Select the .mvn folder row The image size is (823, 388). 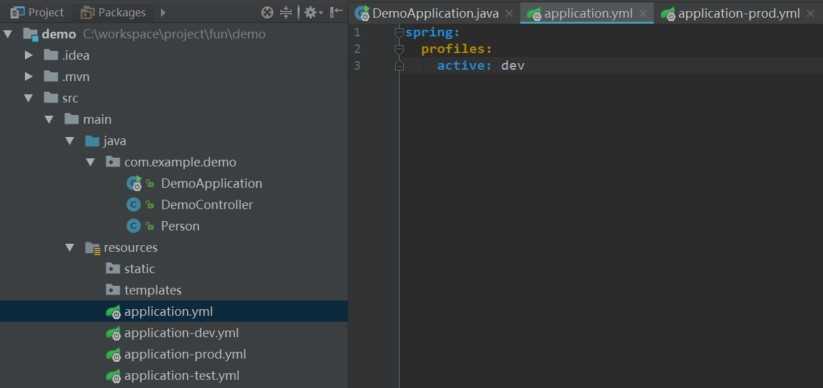click(x=174, y=77)
